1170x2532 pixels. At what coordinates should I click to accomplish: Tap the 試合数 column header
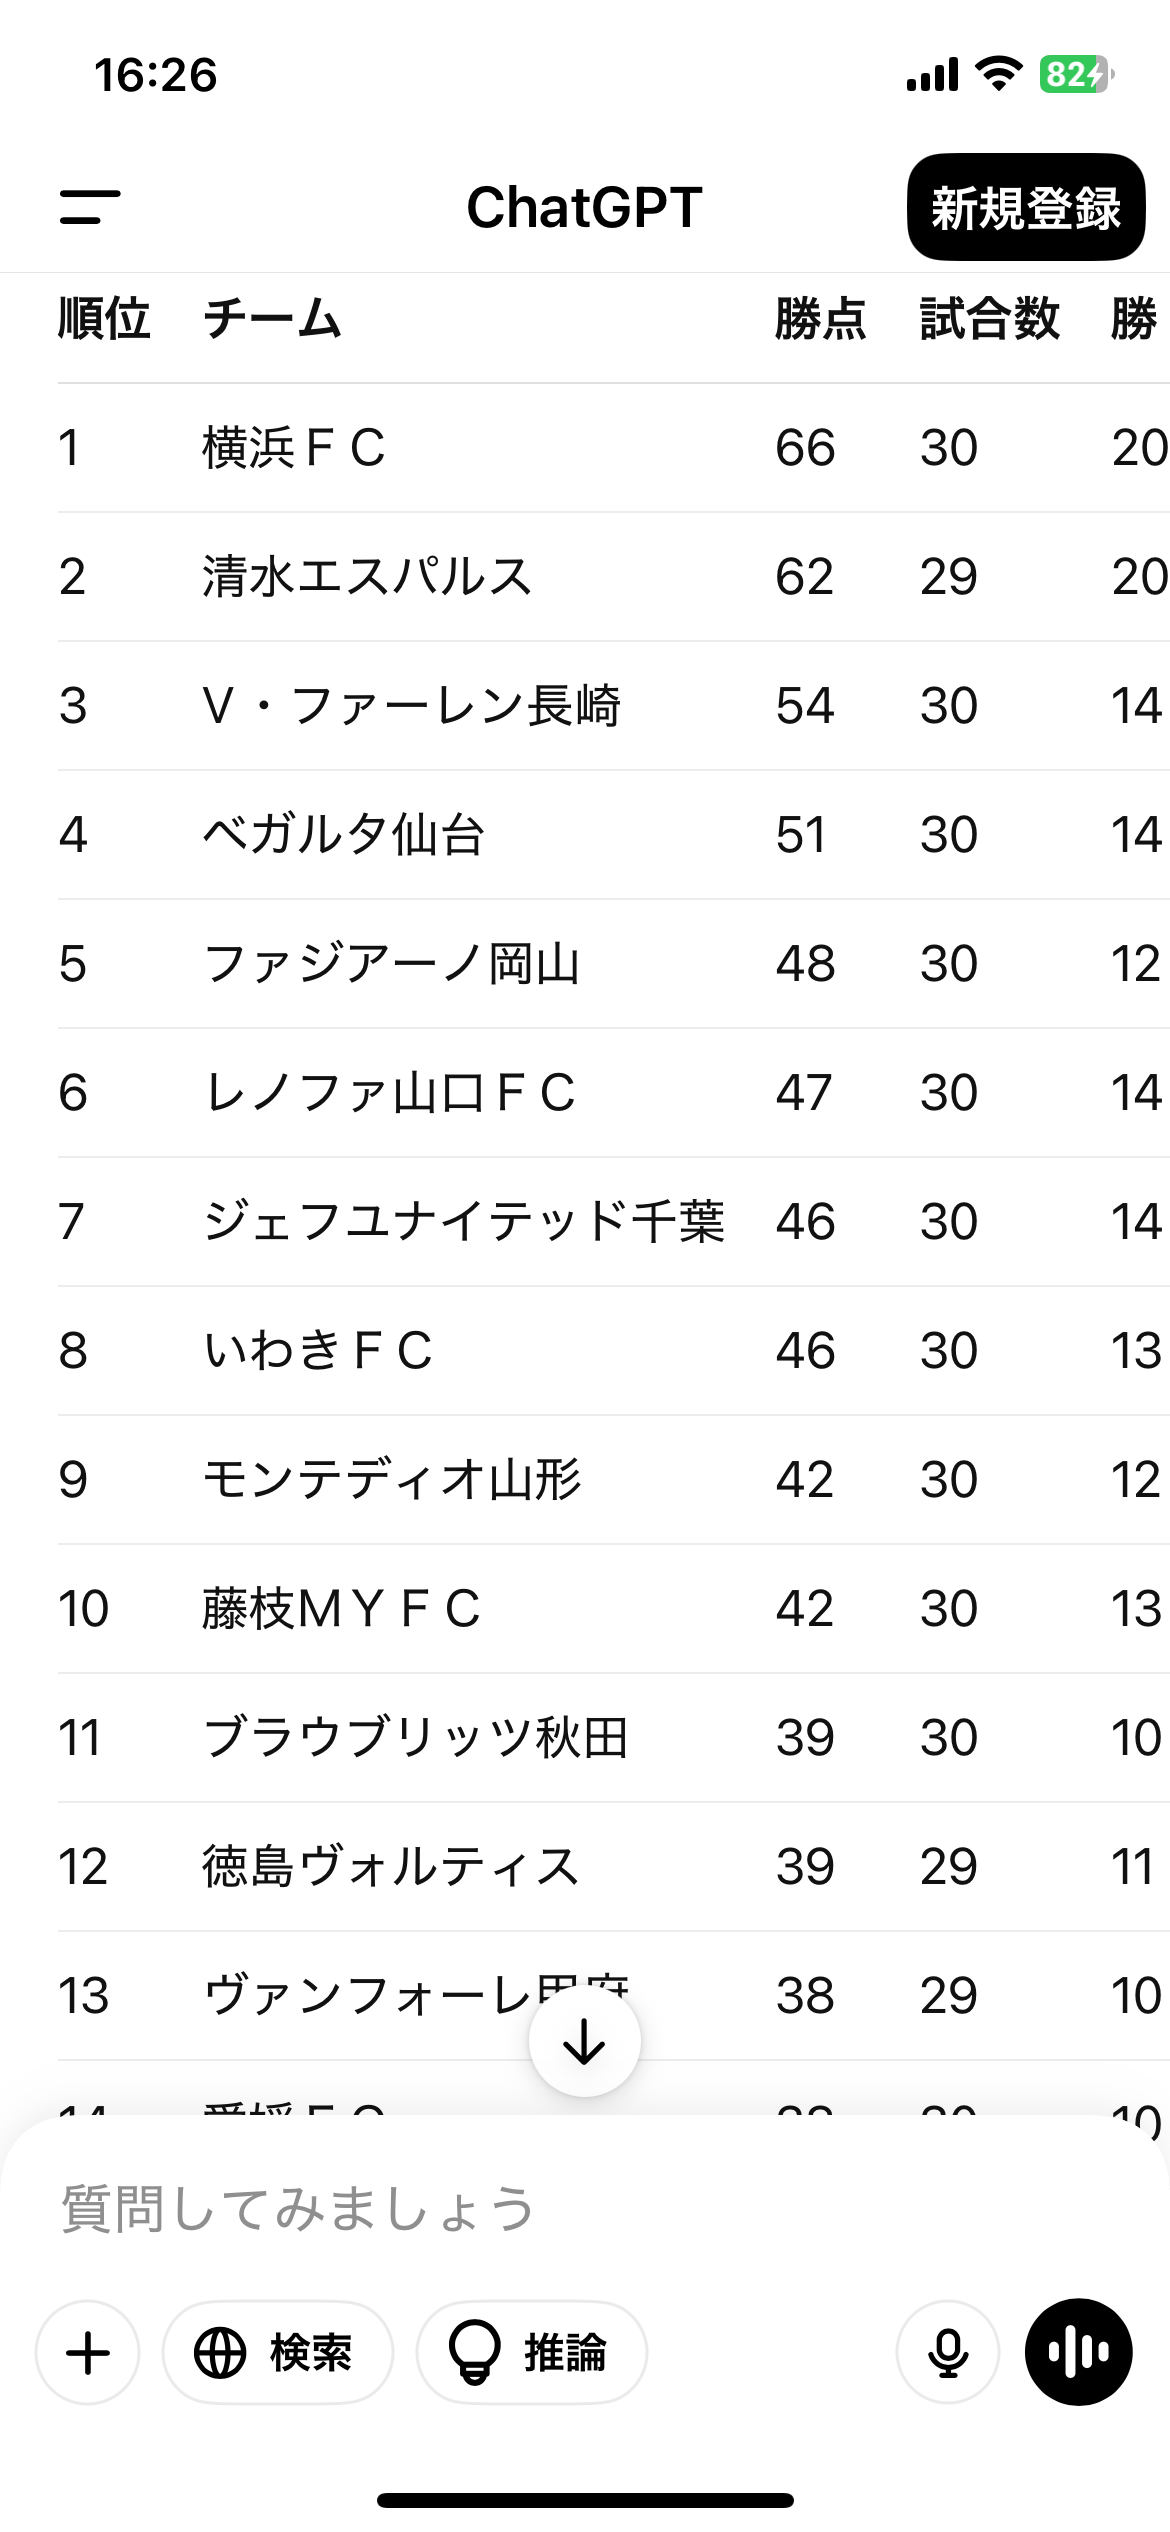(989, 319)
